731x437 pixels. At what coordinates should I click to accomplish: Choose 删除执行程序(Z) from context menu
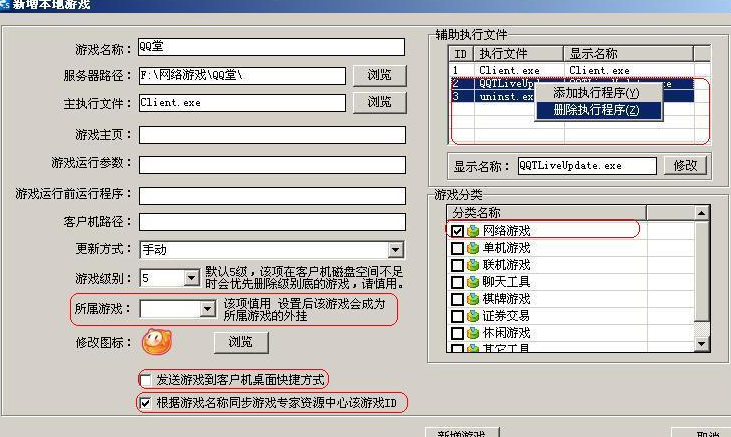pos(598,110)
